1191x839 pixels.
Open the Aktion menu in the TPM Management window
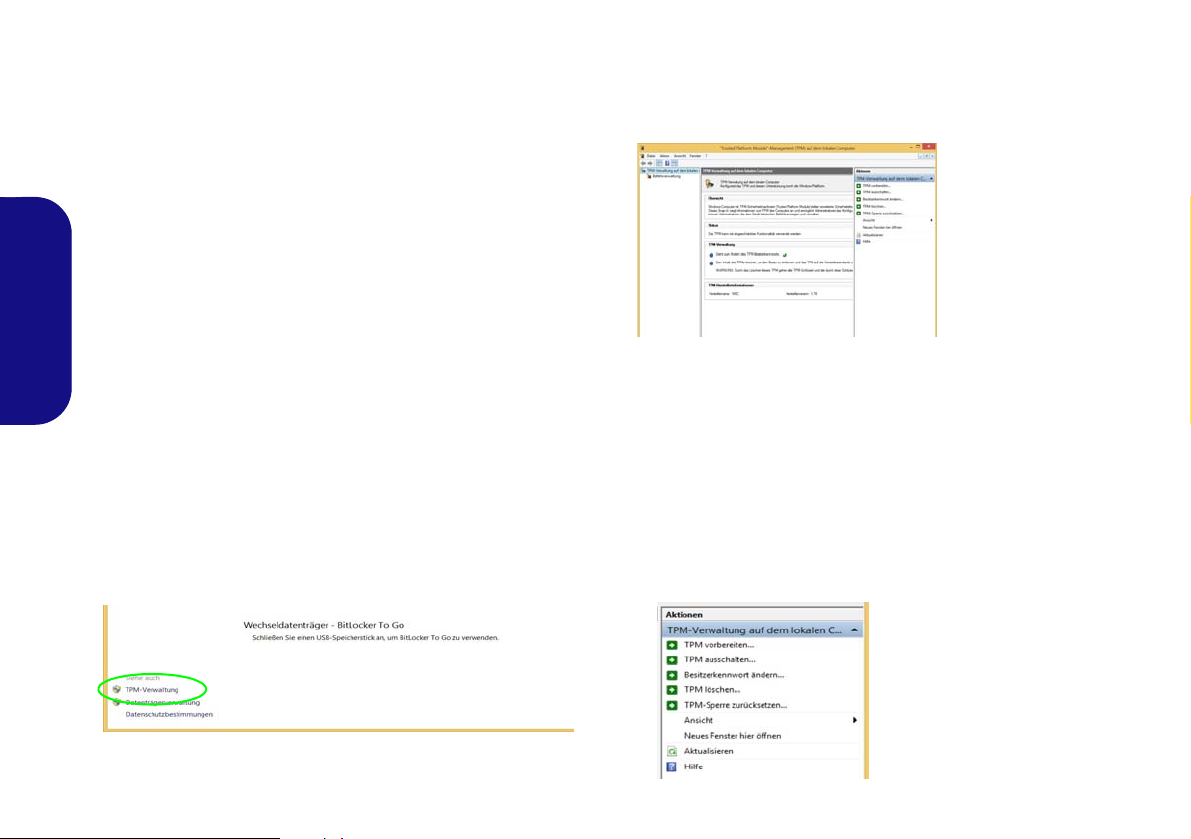tap(665, 156)
